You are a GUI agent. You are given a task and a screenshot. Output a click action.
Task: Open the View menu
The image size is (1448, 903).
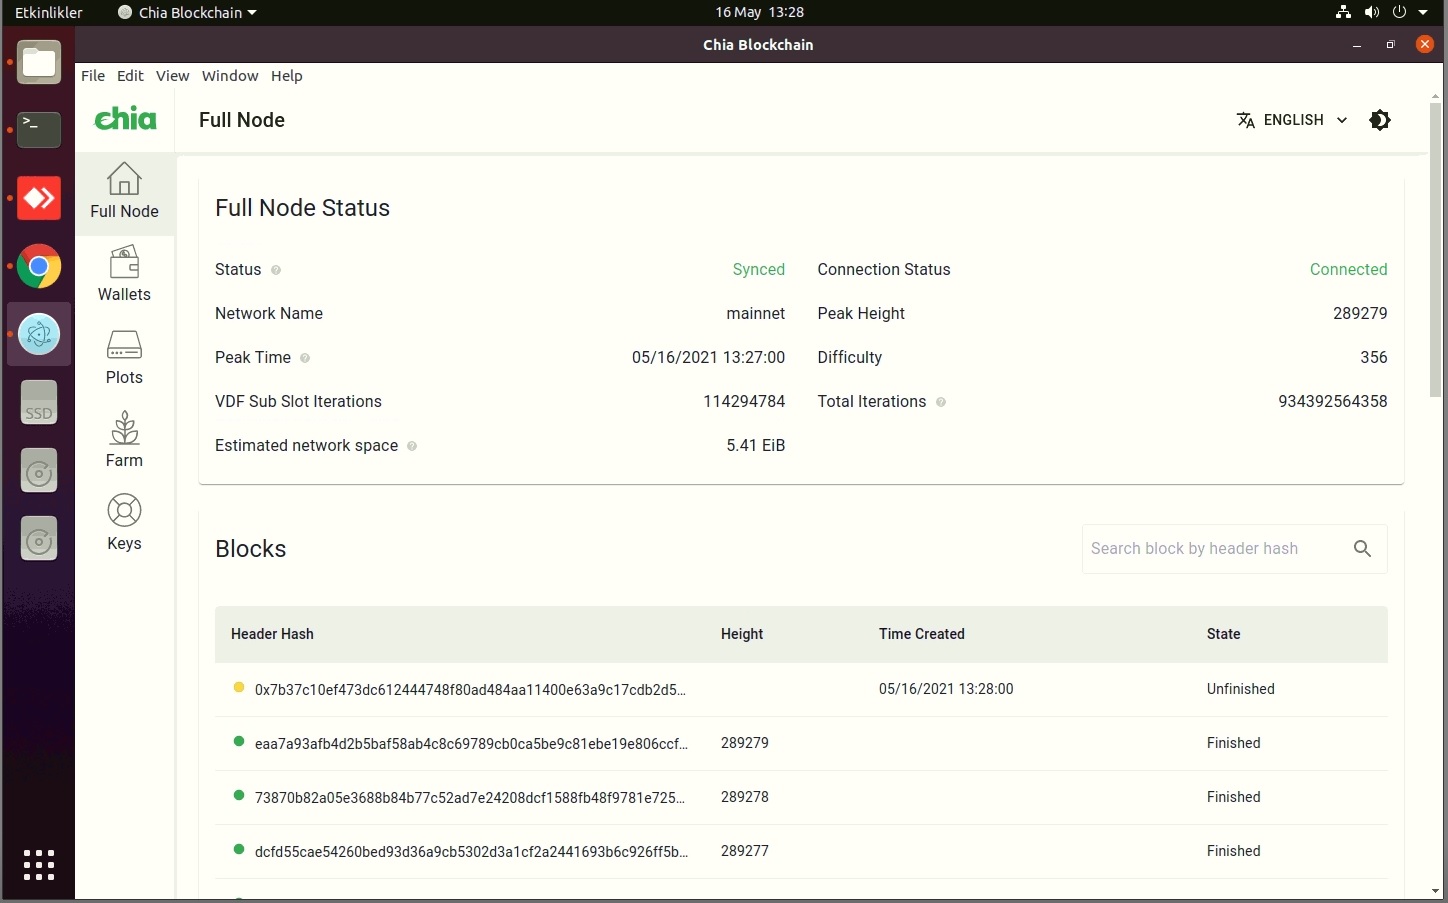tap(172, 76)
